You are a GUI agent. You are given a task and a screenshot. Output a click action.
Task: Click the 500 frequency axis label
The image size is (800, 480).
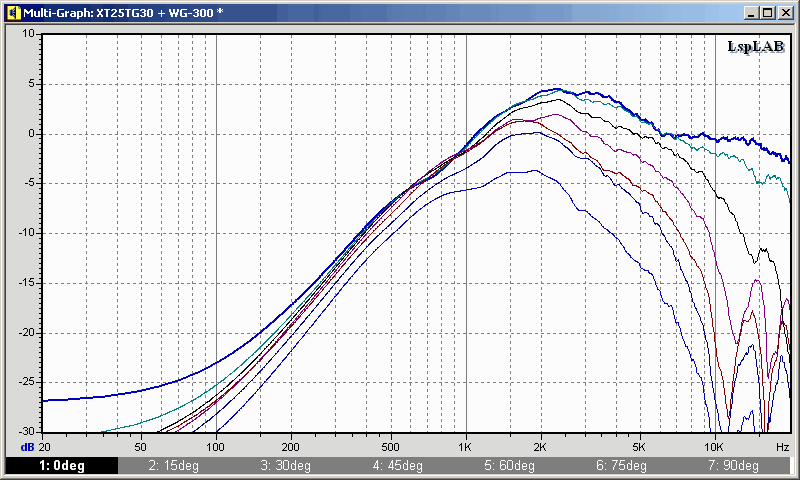[x=390, y=447]
